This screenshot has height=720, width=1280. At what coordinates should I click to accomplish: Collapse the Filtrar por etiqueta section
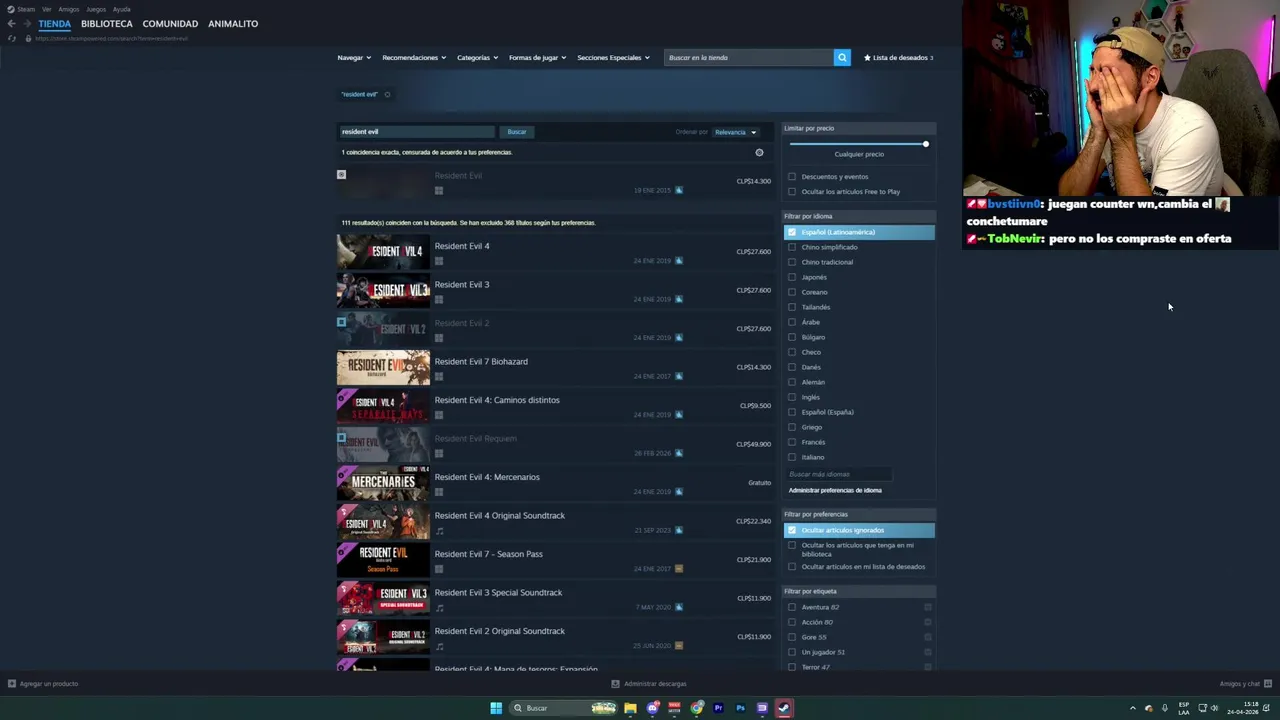click(859, 591)
